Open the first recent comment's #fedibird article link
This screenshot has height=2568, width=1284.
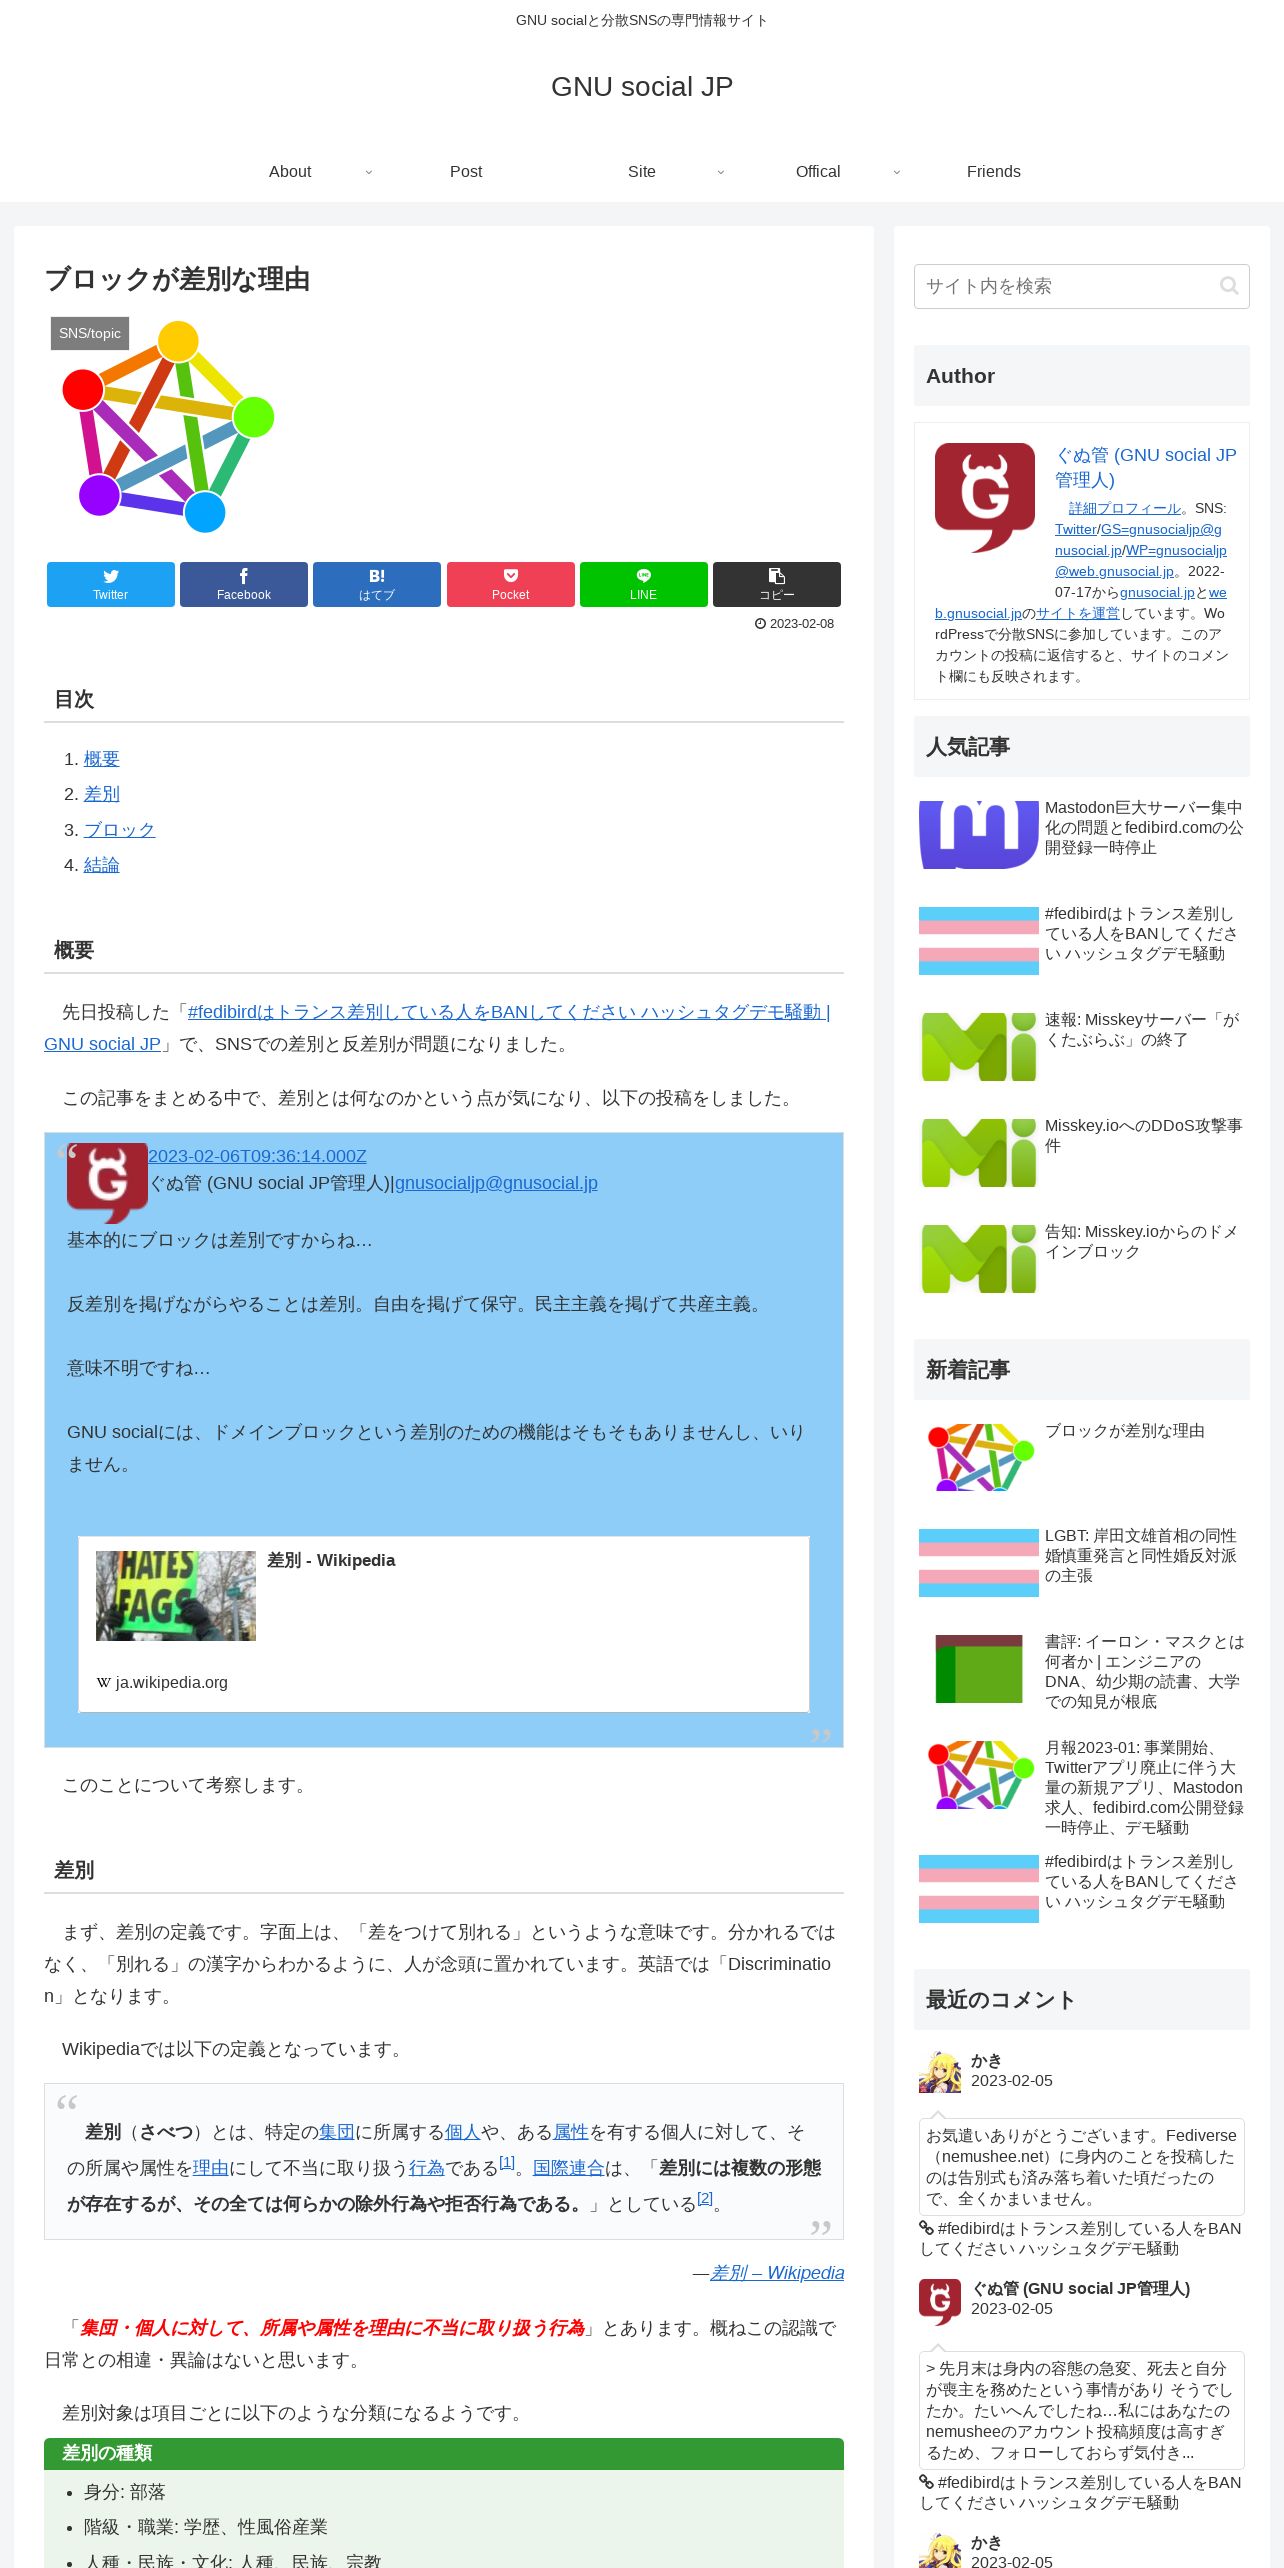(x=1081, y=2238)
